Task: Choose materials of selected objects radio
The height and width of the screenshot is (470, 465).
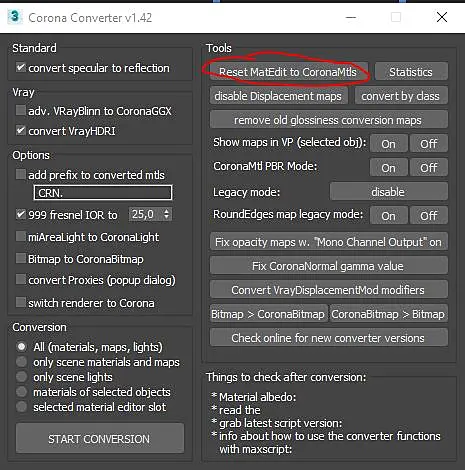Action: 22,392
